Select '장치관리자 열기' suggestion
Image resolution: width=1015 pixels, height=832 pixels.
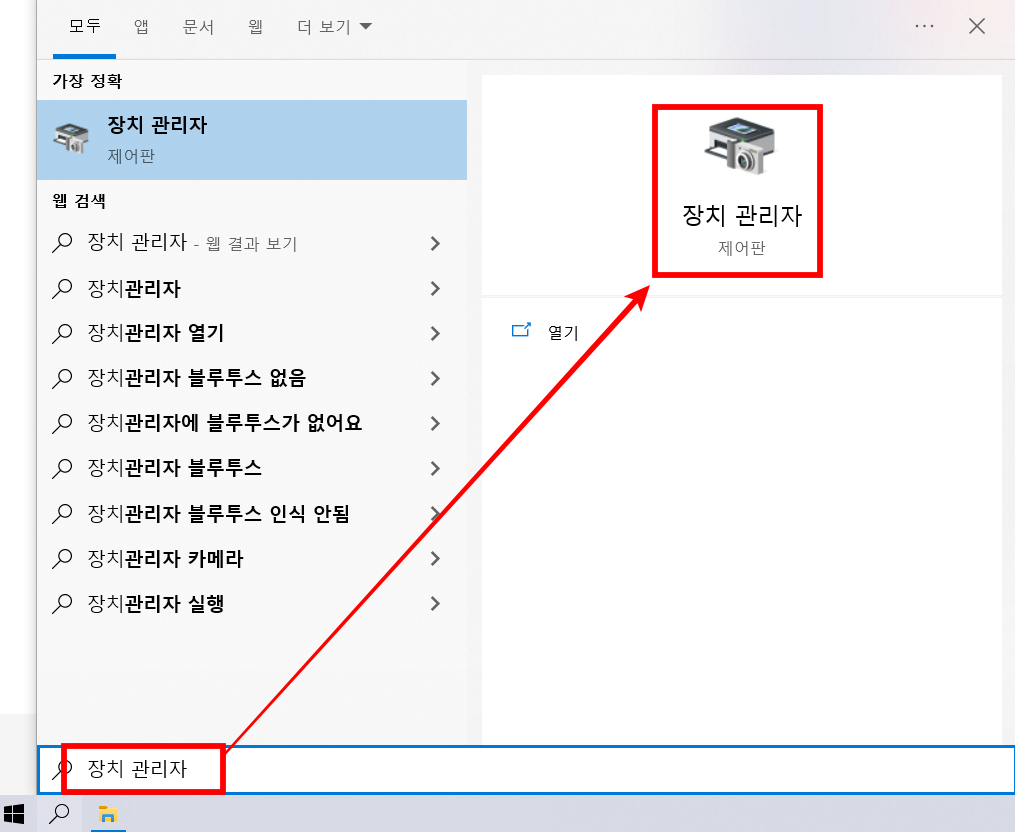252,333
